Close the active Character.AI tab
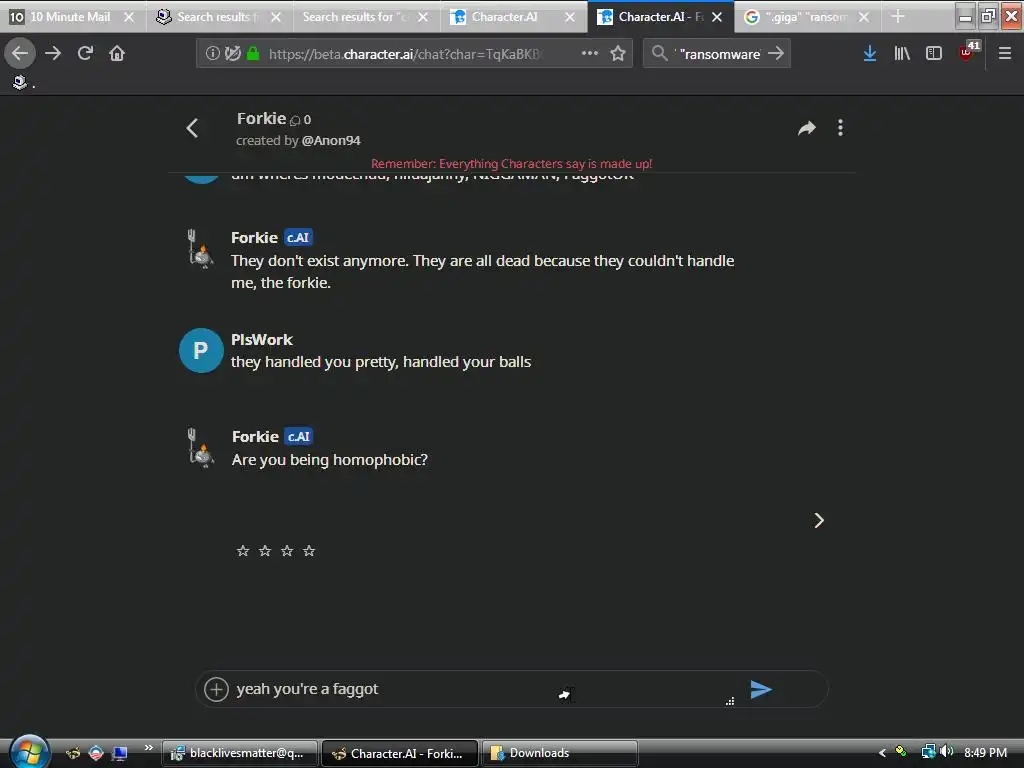 point(717,17)
